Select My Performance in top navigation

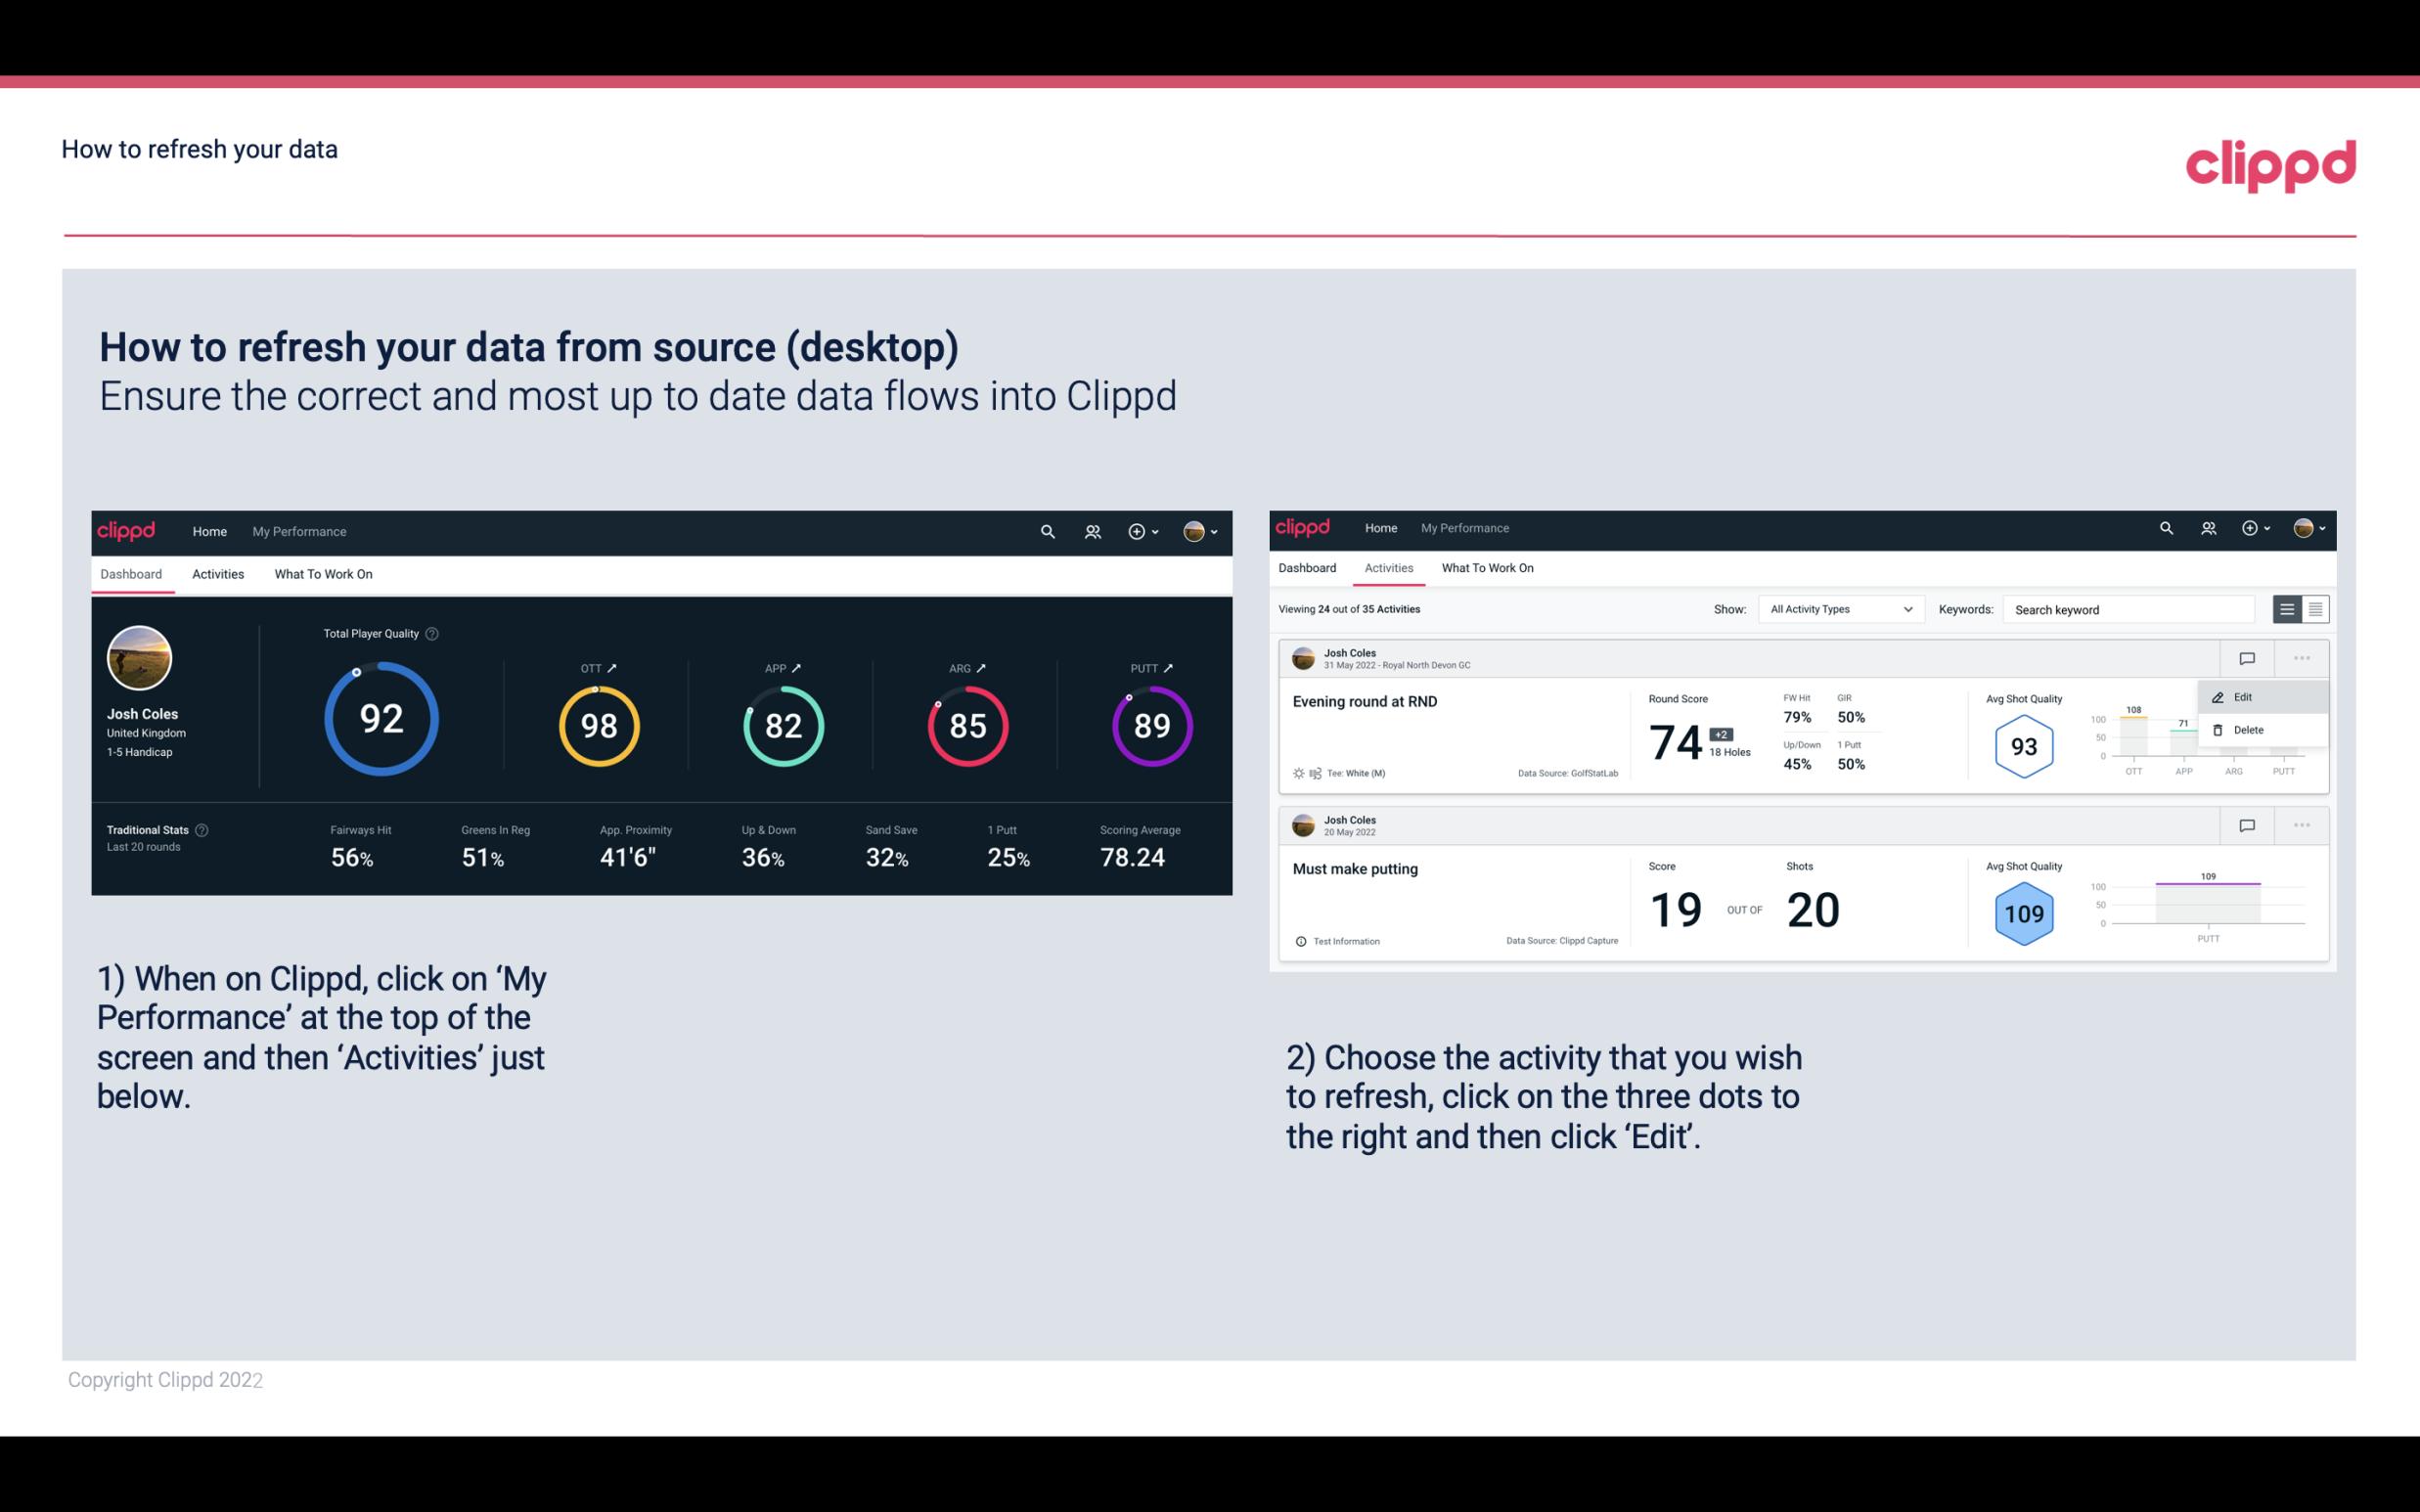tap(298, 529)
